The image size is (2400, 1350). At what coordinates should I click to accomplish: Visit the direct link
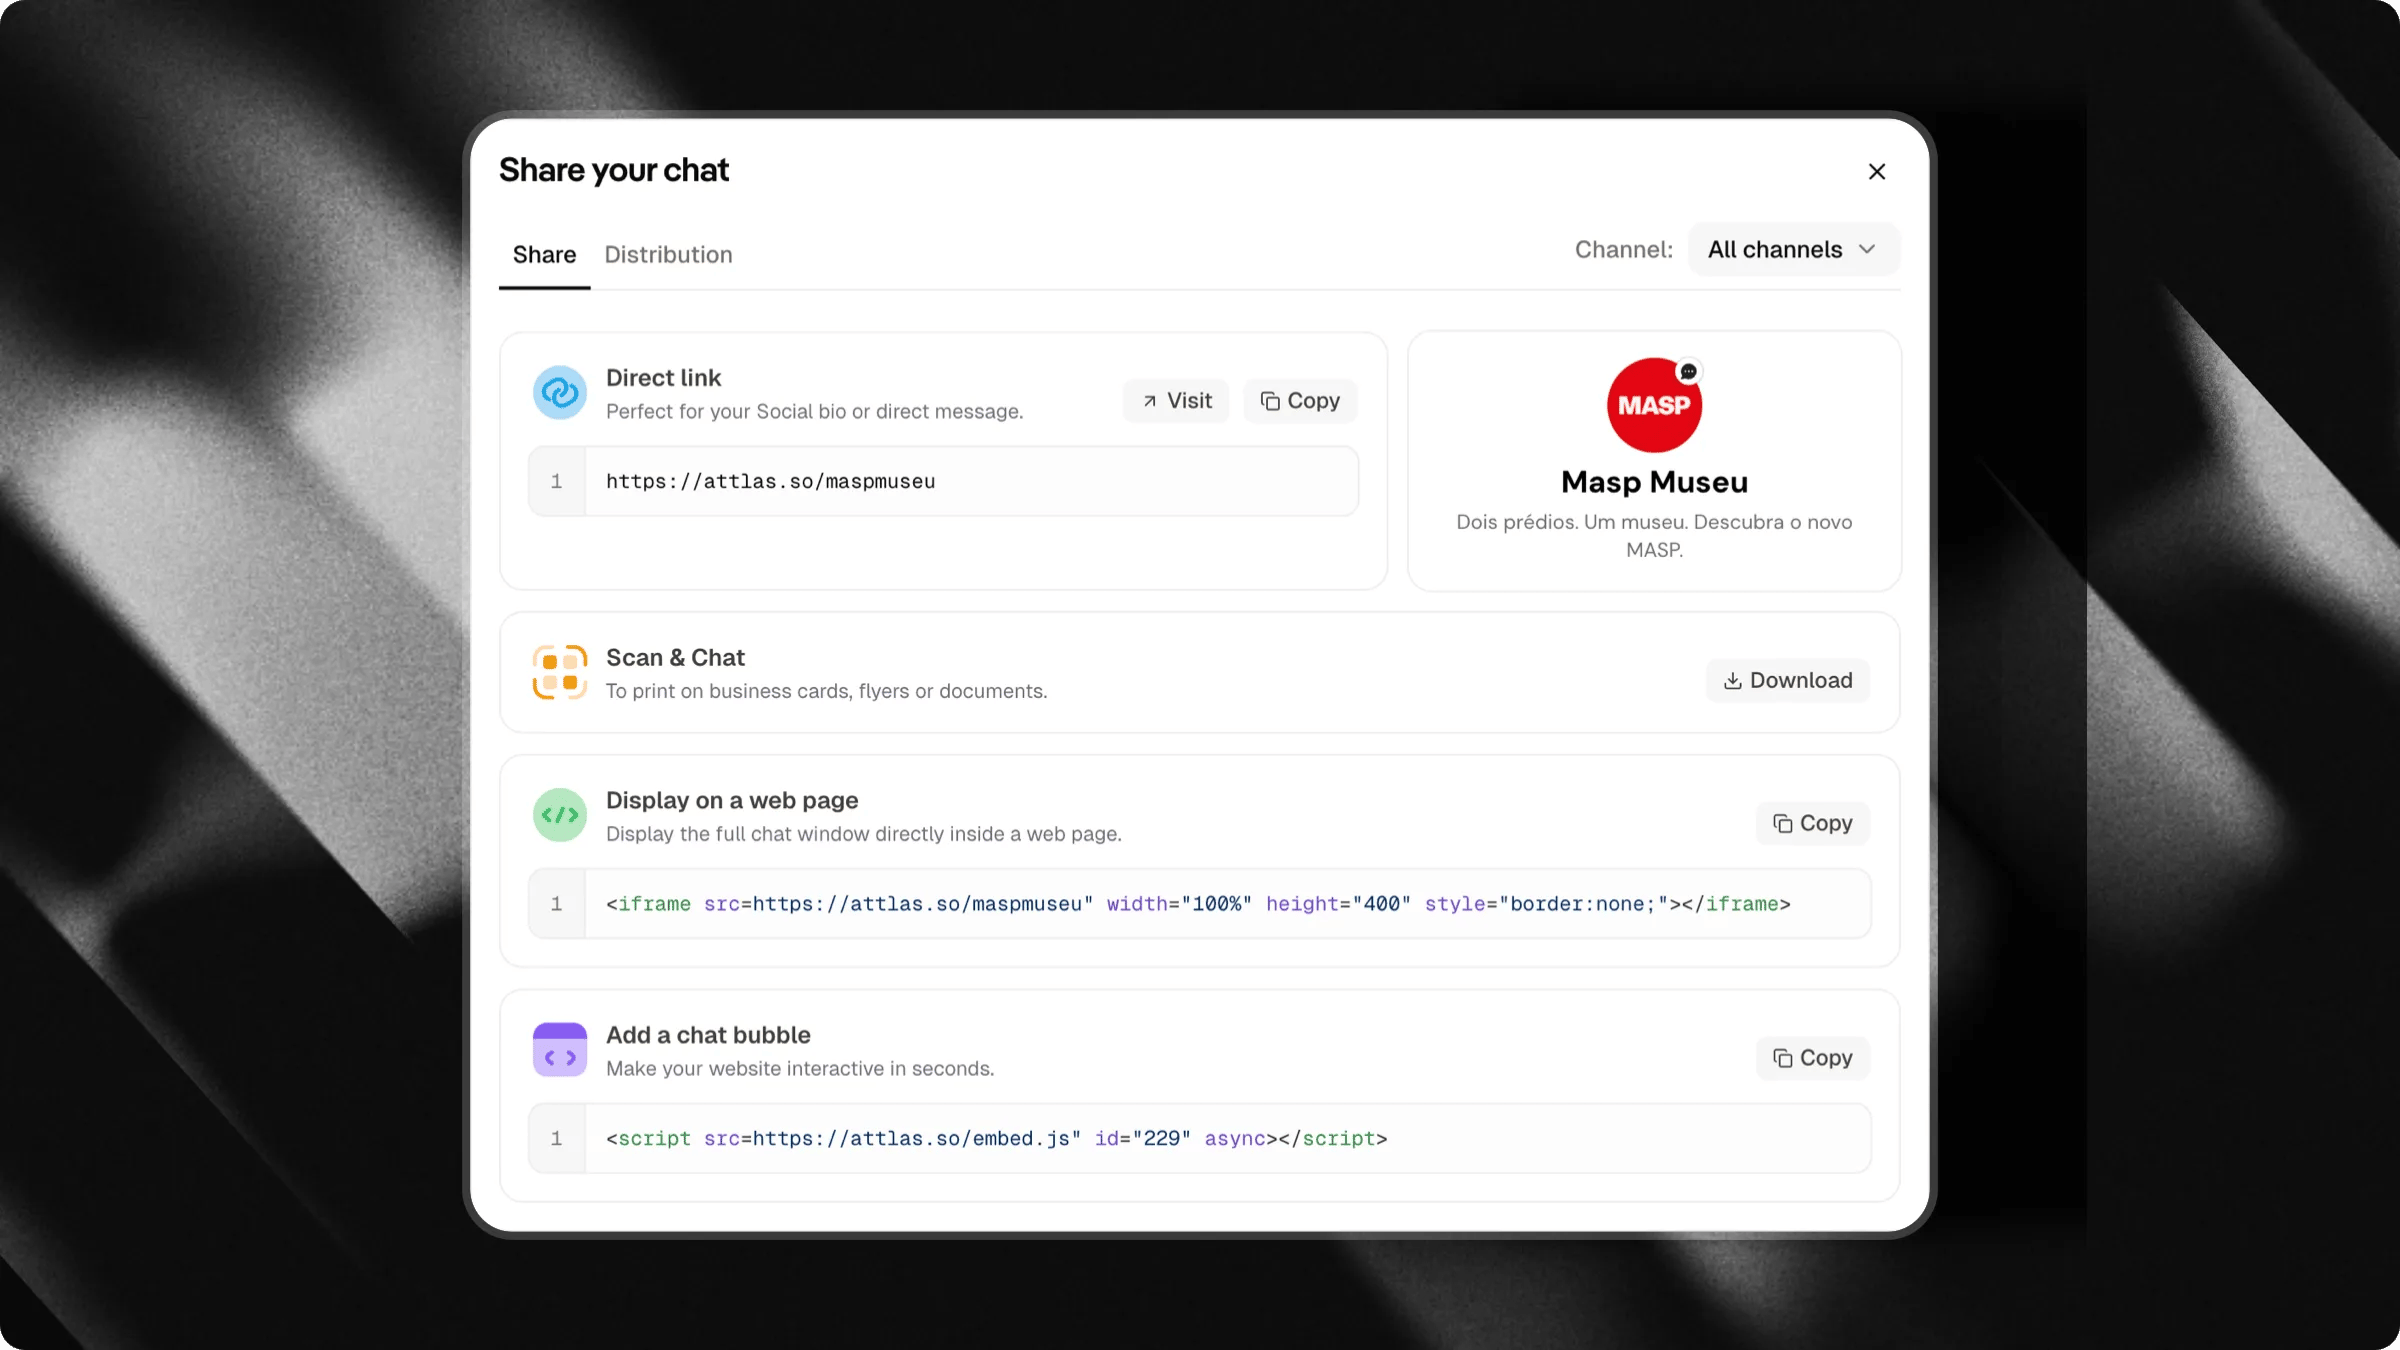(1176, 401)
